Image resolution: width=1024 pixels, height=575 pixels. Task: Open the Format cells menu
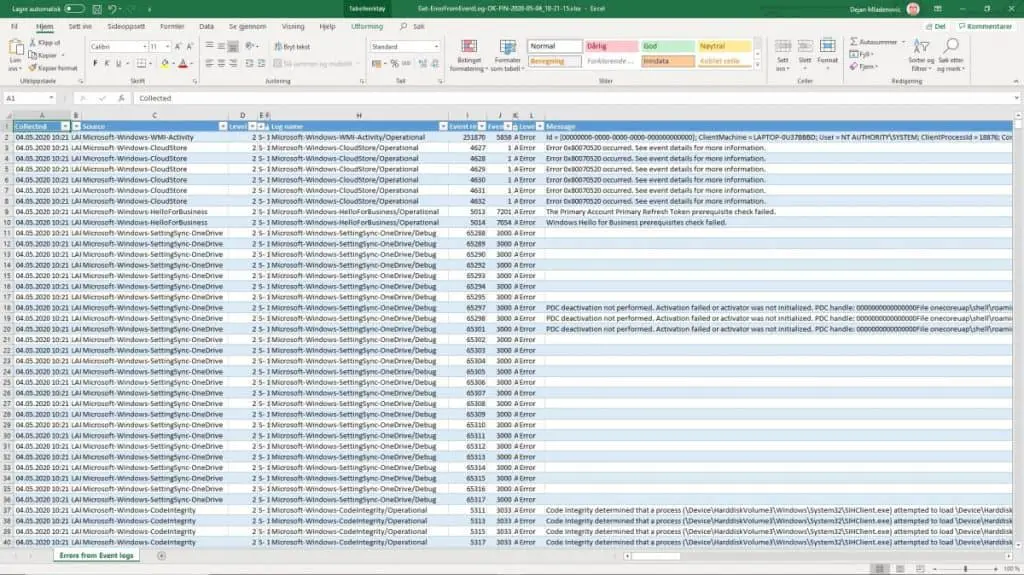tap(827, 56)
